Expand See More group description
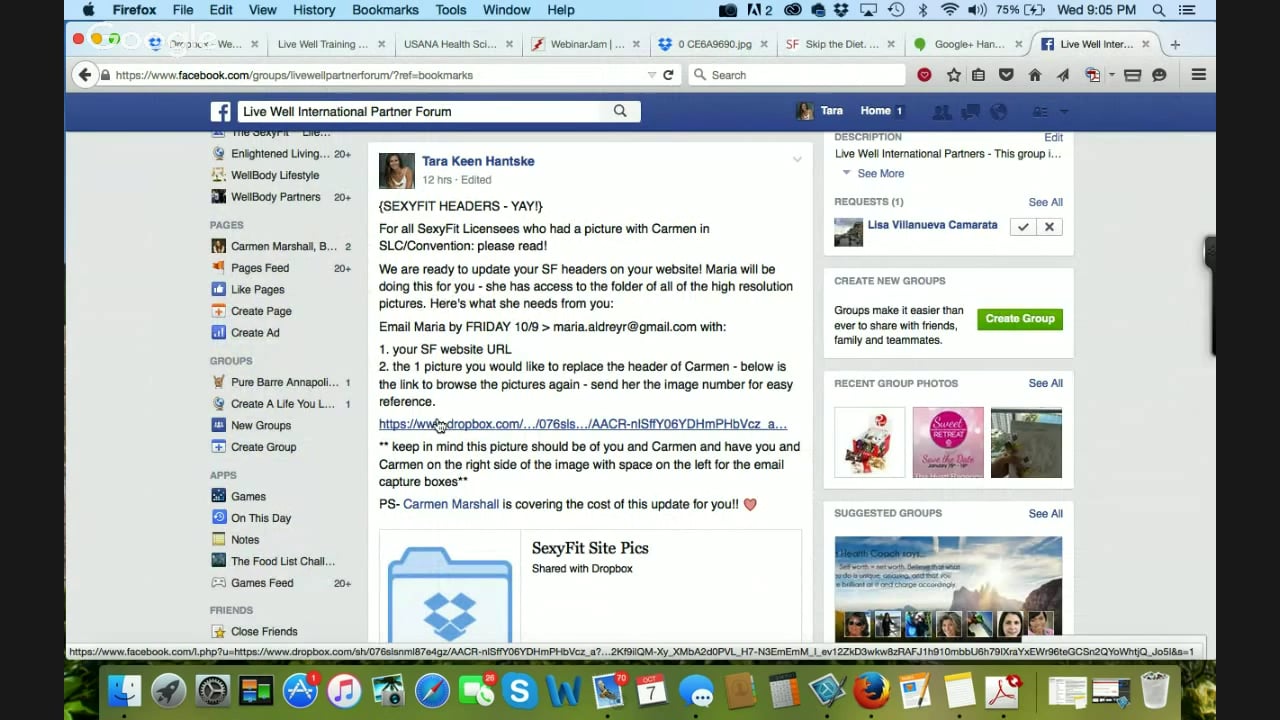1280x720 pixels. coord(880,173)
